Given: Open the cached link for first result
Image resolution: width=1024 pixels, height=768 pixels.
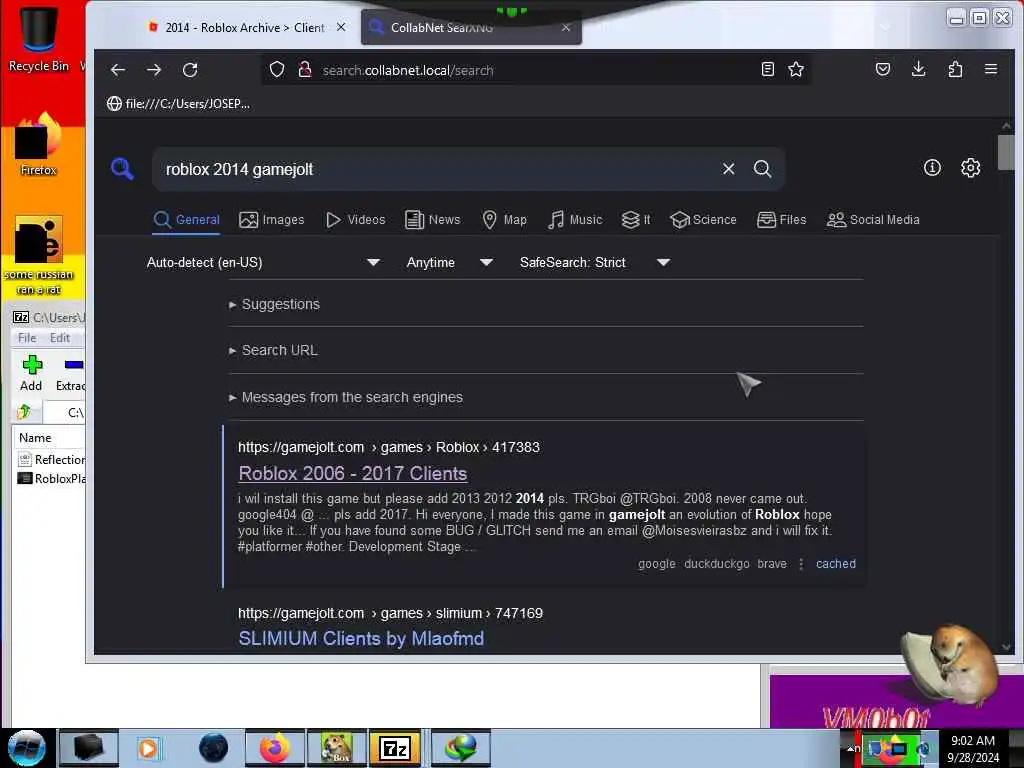Looking at the screenshot, I should click(835, 564).
